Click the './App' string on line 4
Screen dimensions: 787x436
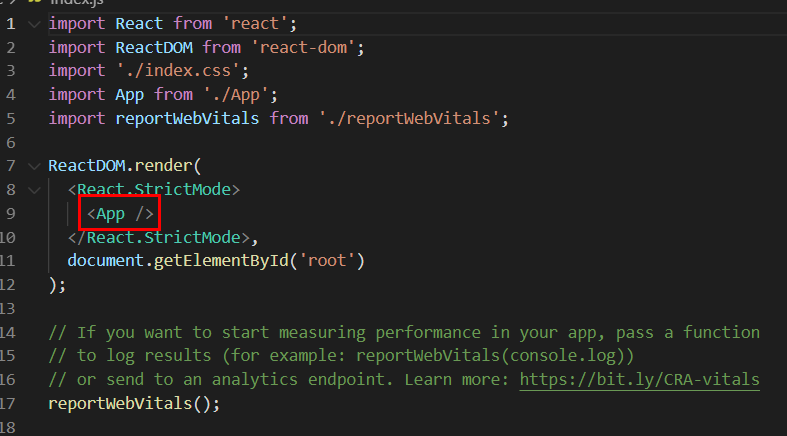236,95
